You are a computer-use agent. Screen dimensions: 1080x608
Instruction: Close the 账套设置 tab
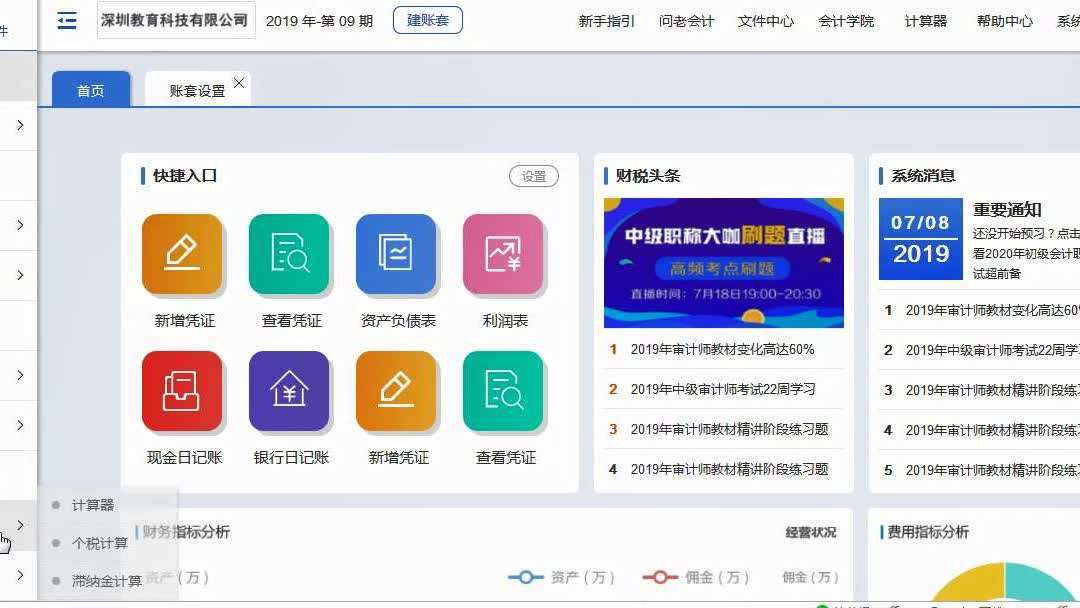pyautogui.click(x=237, y=84)
